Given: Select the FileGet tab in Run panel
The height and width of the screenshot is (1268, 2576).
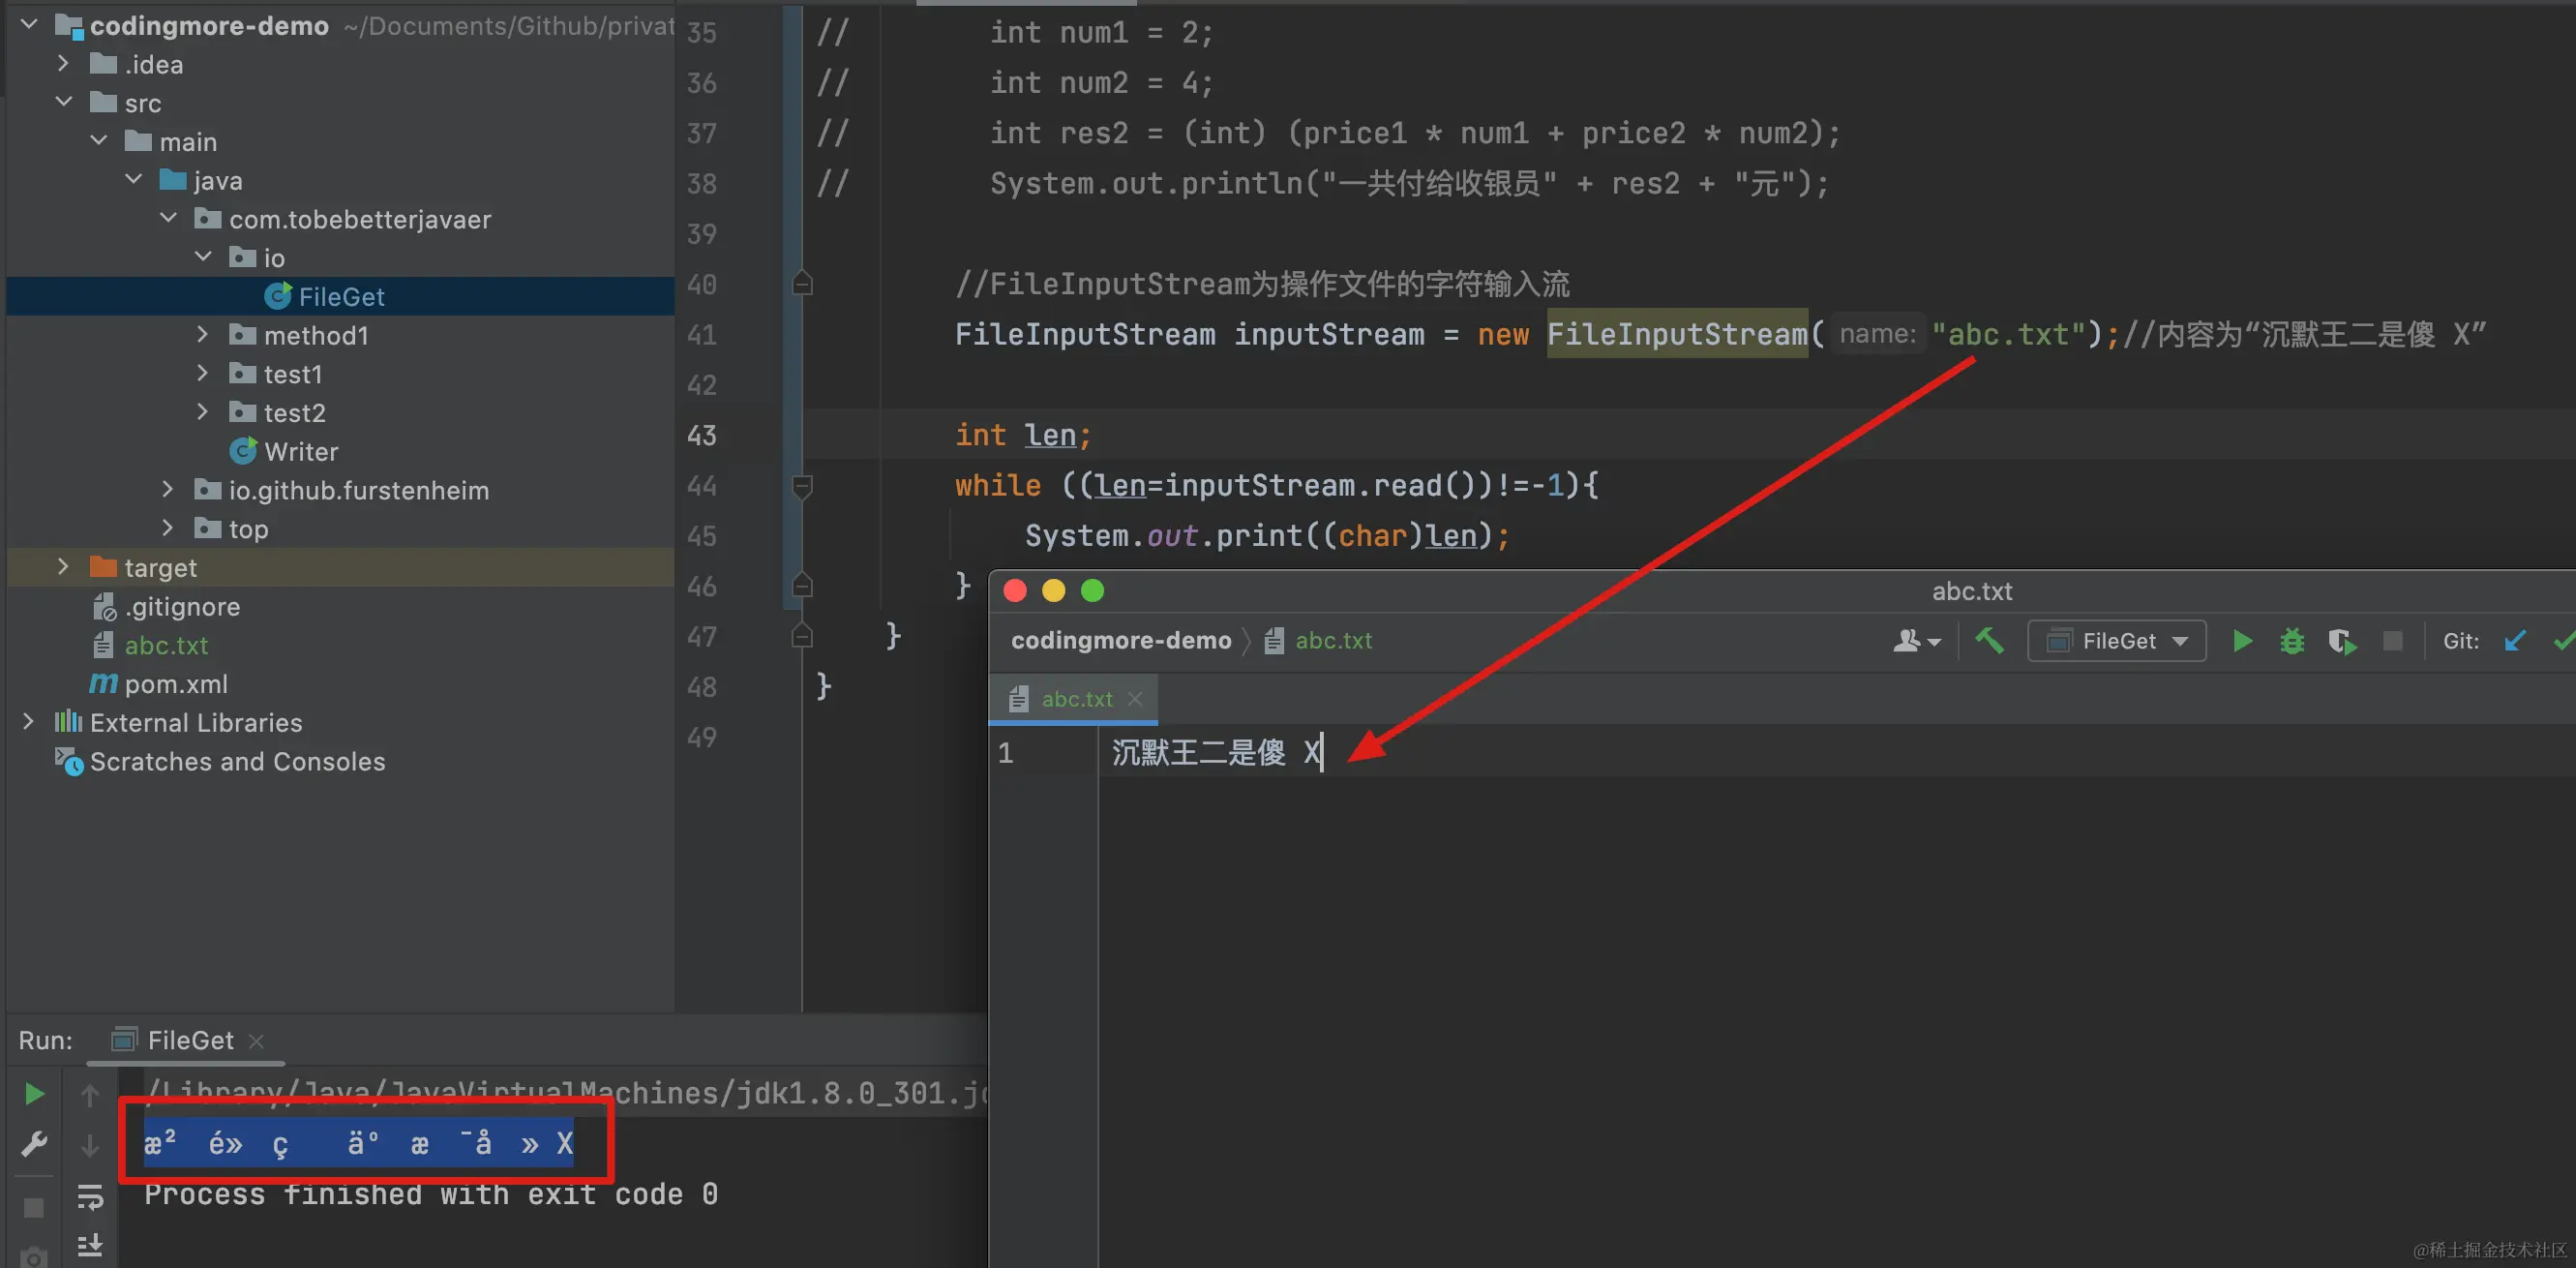Looking at the screenshot, I should (x=189, y=1040).
